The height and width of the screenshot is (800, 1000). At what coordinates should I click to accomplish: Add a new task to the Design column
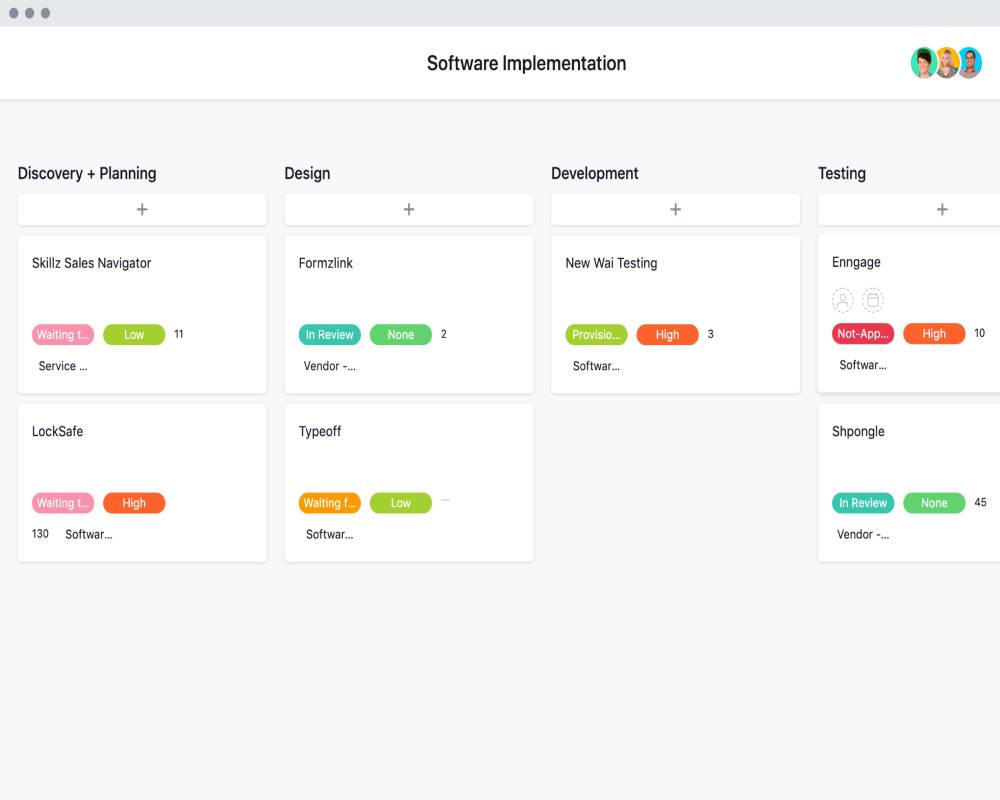408,209
